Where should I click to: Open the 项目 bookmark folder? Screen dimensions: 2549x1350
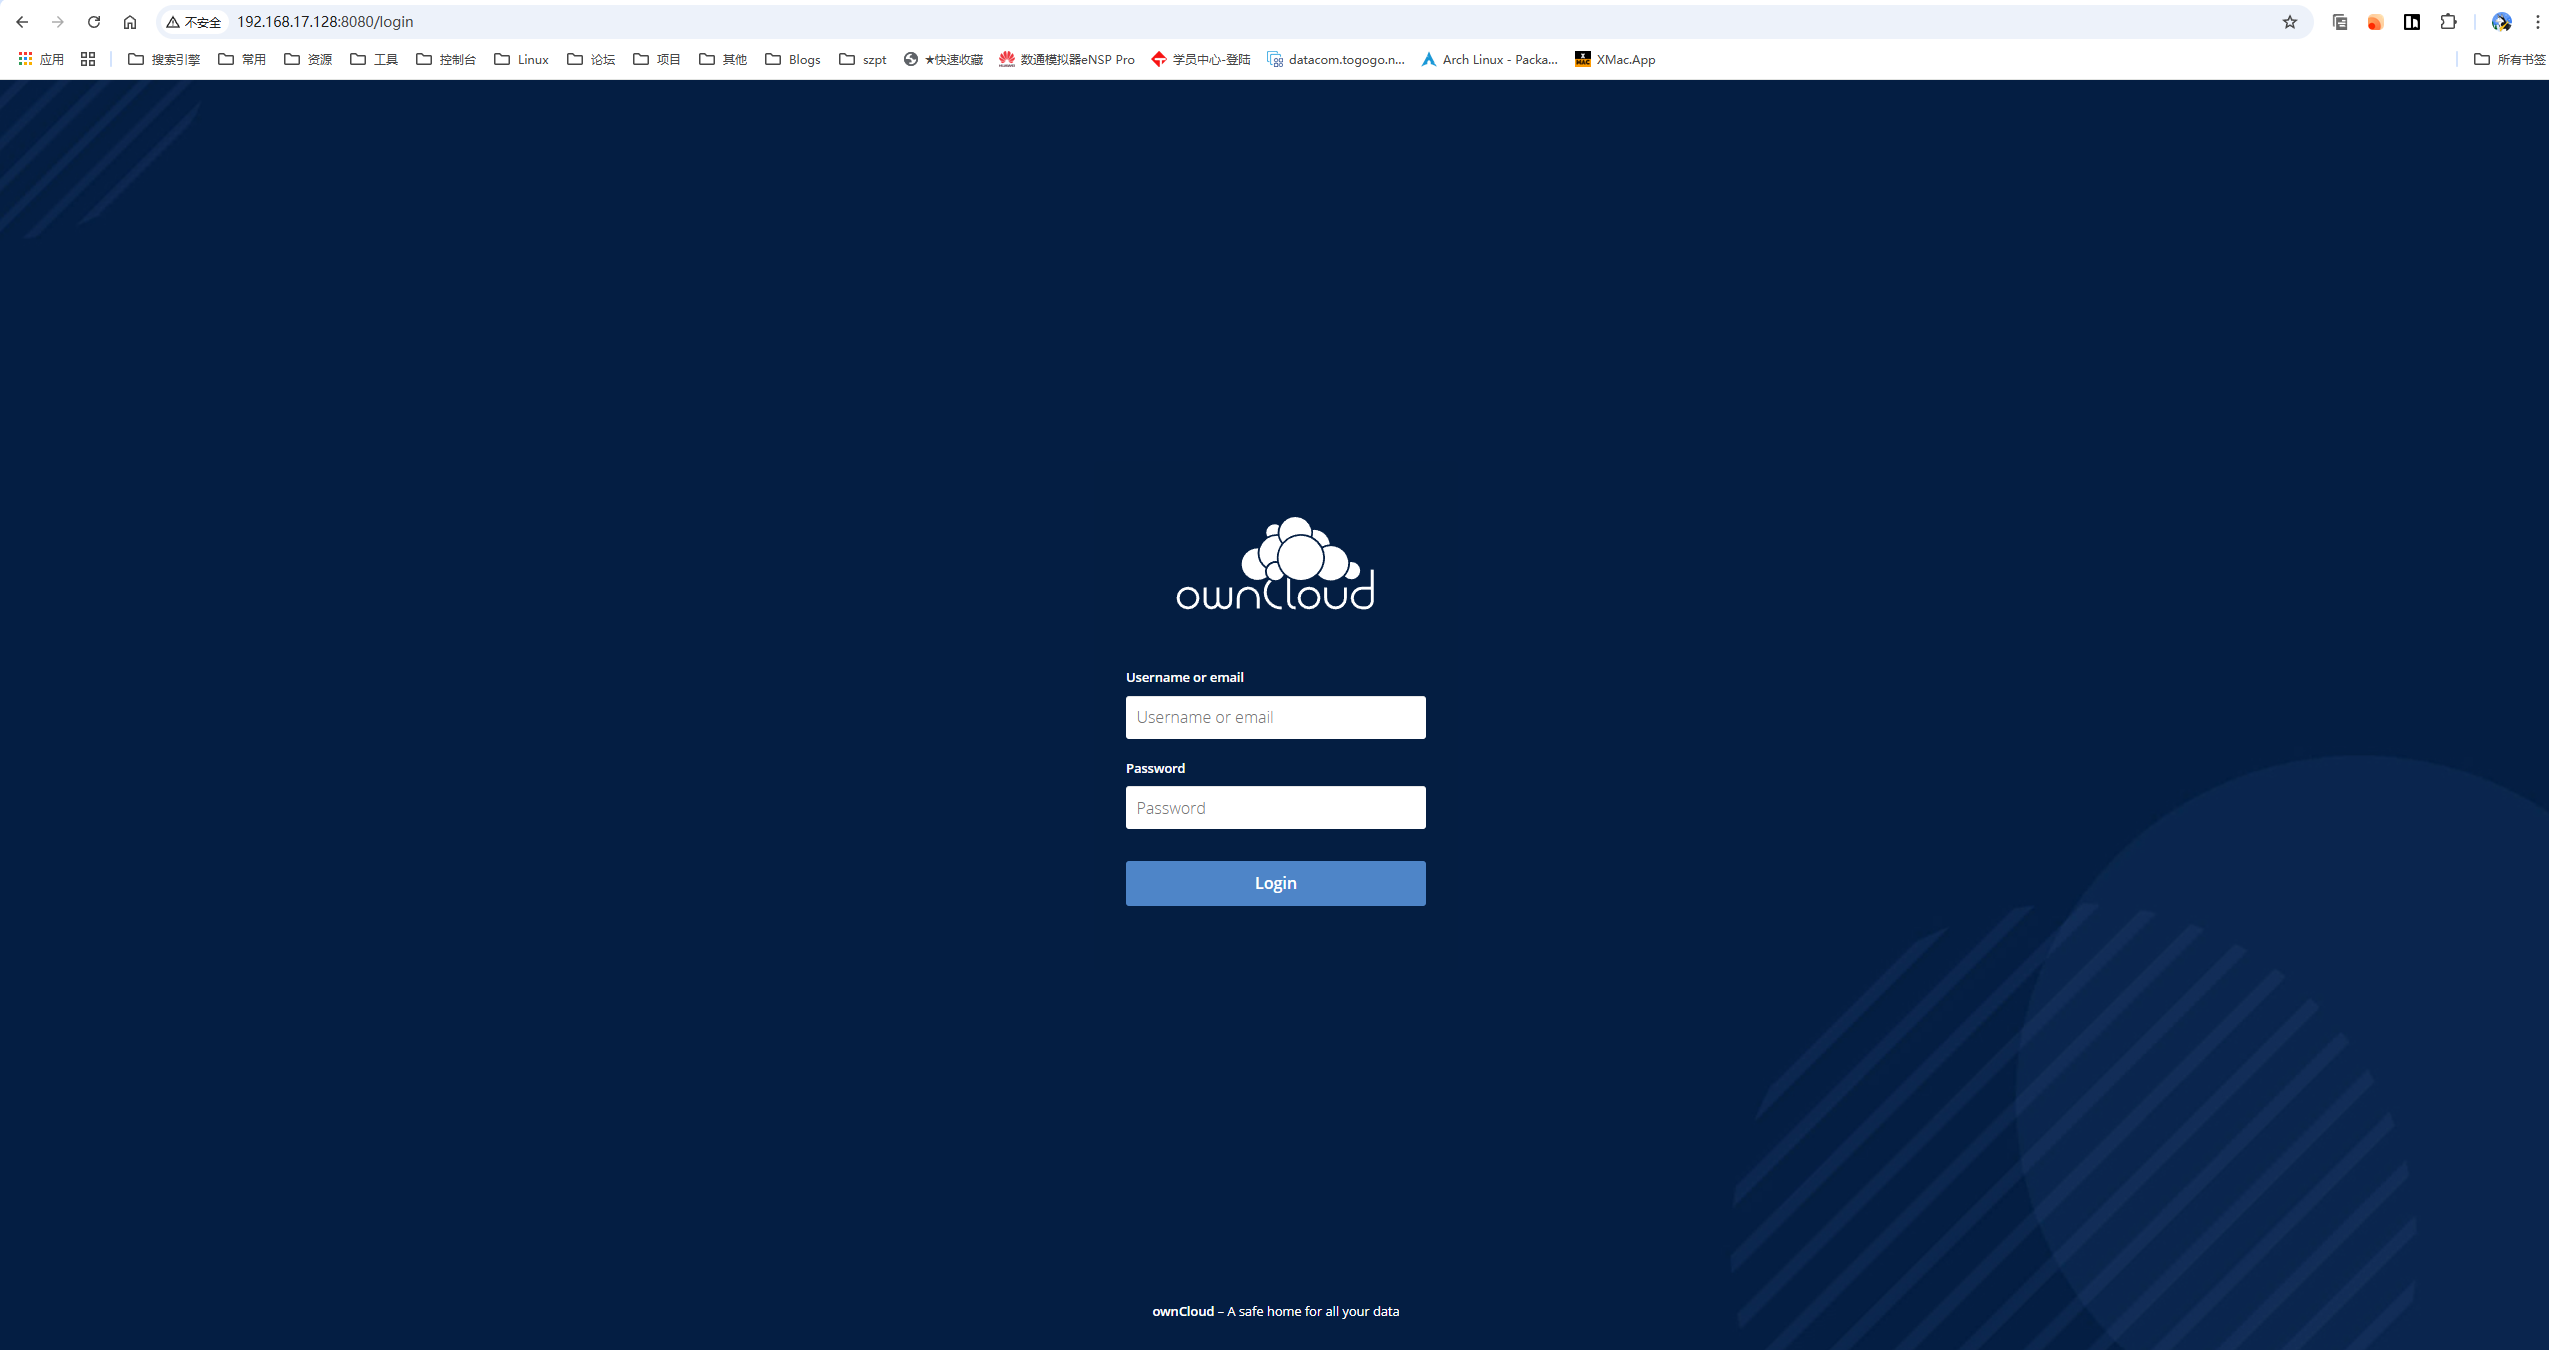(x=657, y=59)
